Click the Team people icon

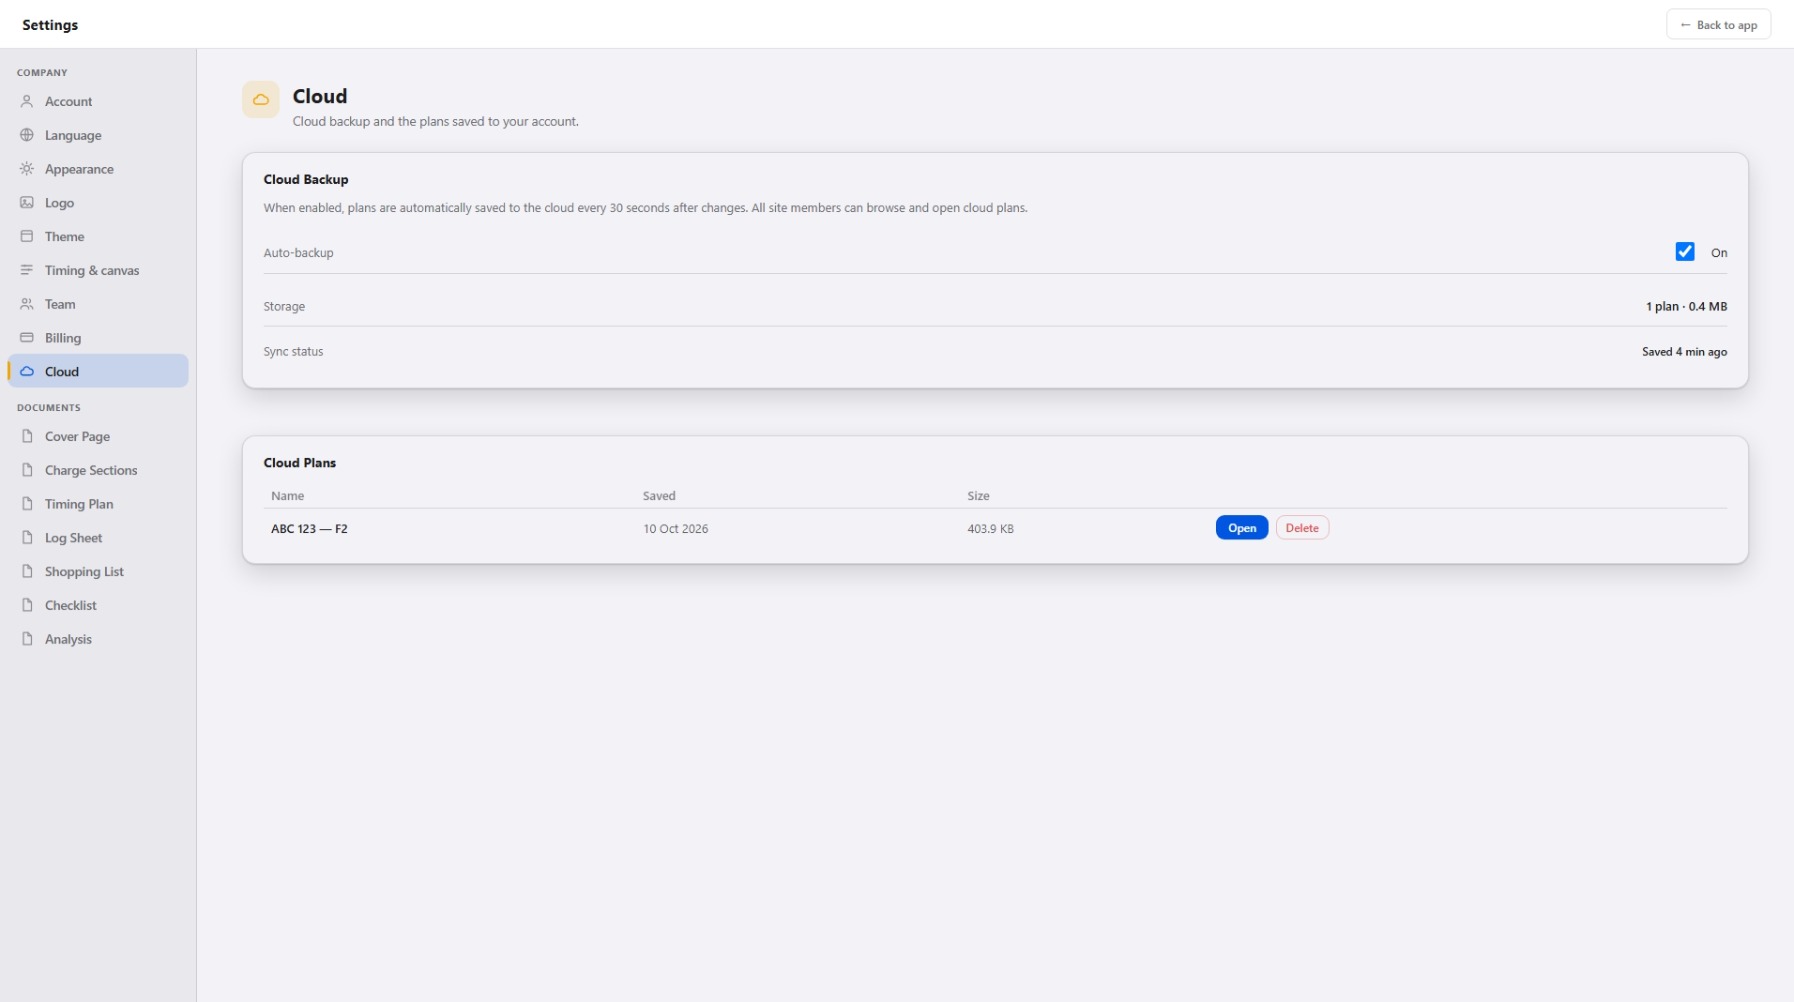pos(27,304)
